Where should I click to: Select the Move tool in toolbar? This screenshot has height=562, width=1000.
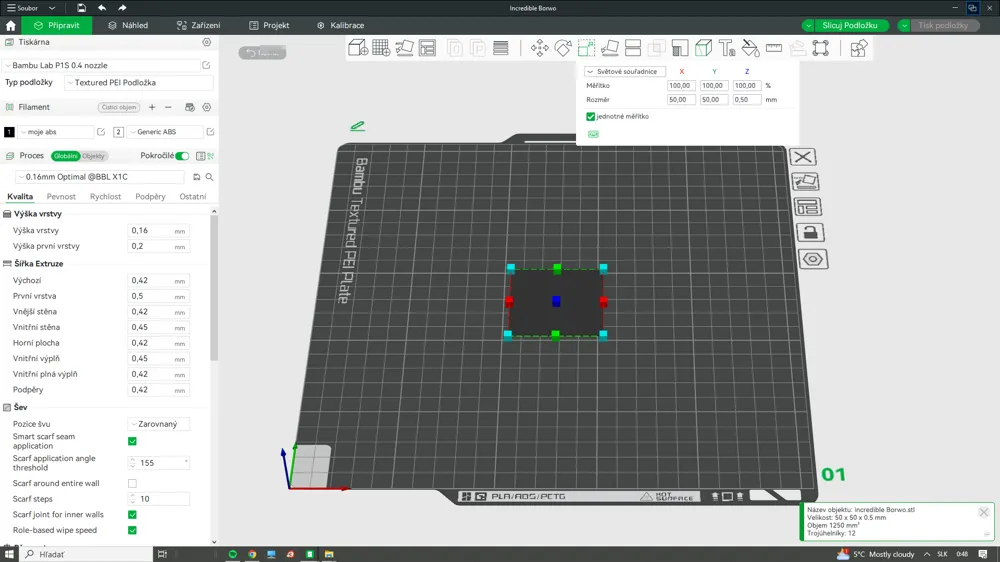pyautogui.click(x=540, y=48)
